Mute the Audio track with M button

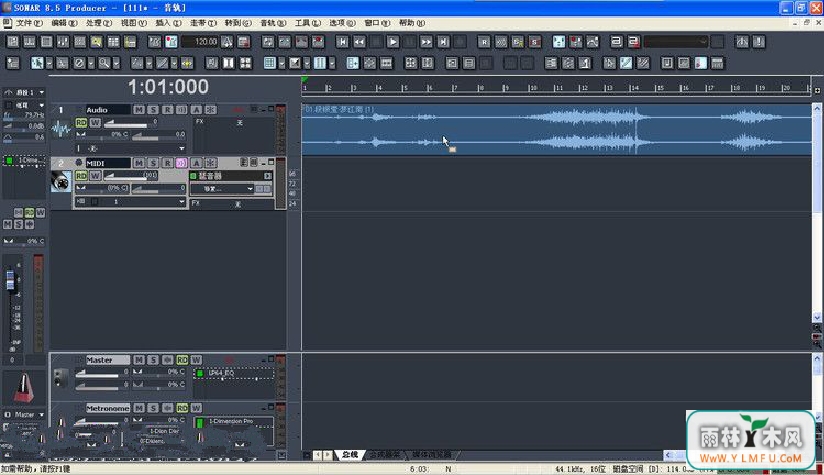click(x=139, y=109)
